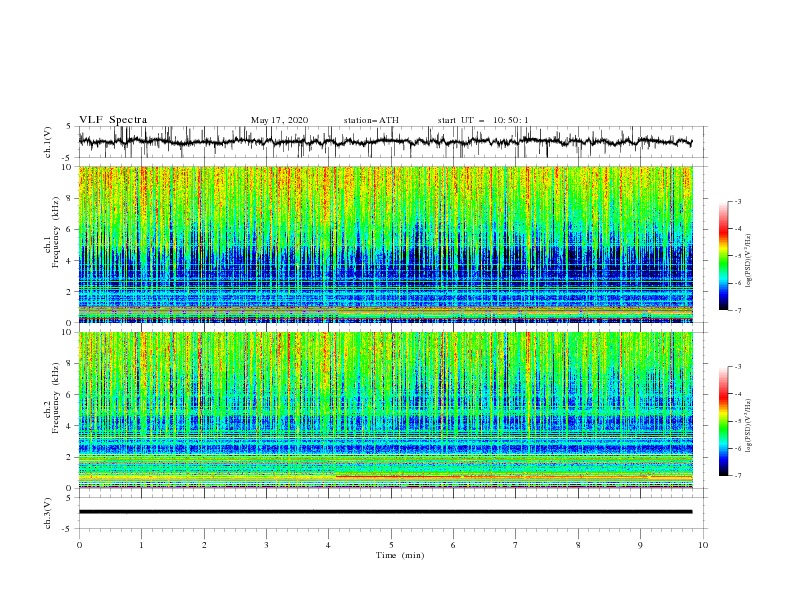Click the 'VLF Spectra' title text
Screen dimensions: 792x612
[x=113, y=120]
